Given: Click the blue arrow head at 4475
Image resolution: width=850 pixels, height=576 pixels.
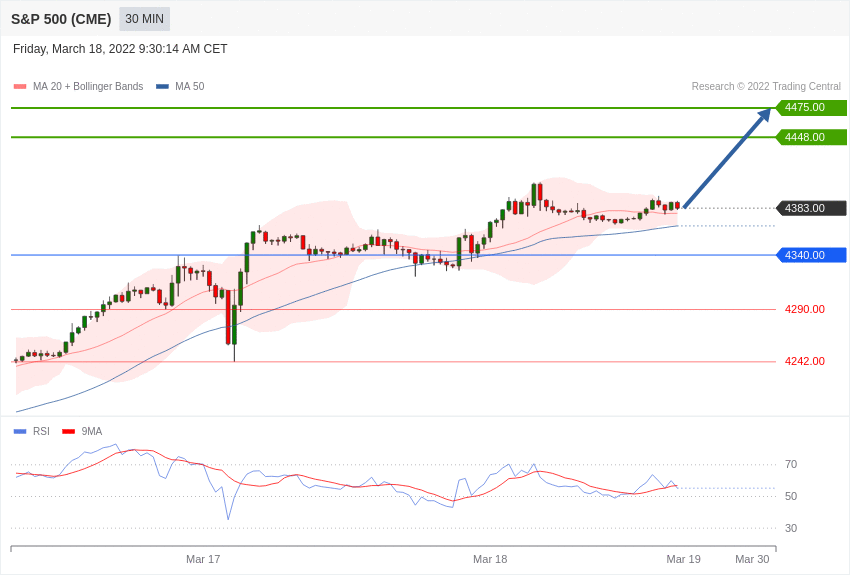Looking at the screenshot, I should tap(765, 115).
